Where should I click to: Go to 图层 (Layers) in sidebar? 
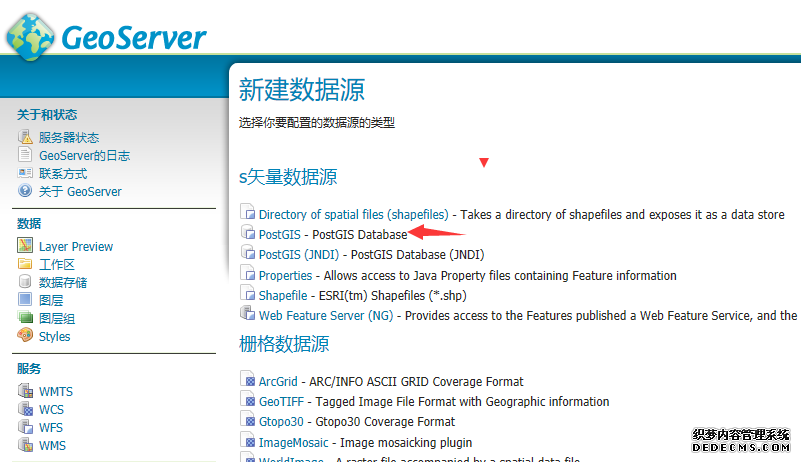[x=51, y=300]
